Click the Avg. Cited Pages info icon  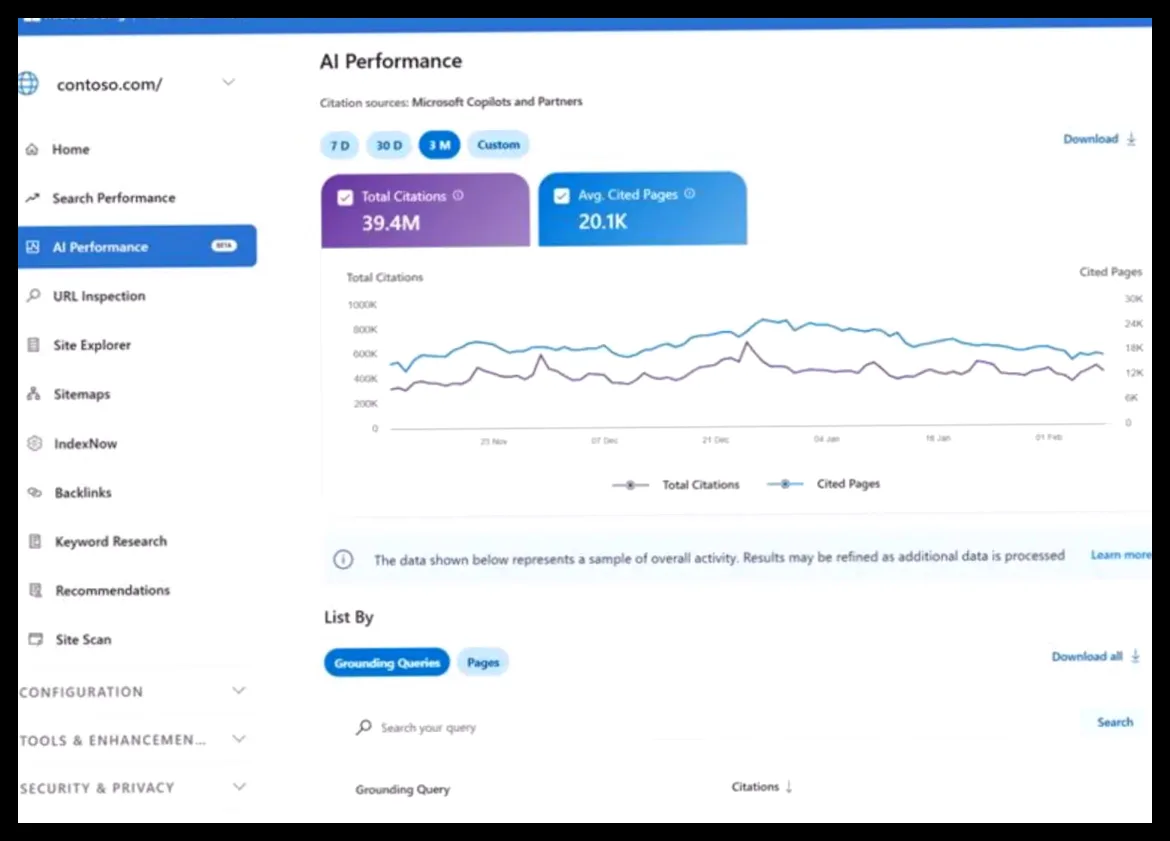(689, 193)
